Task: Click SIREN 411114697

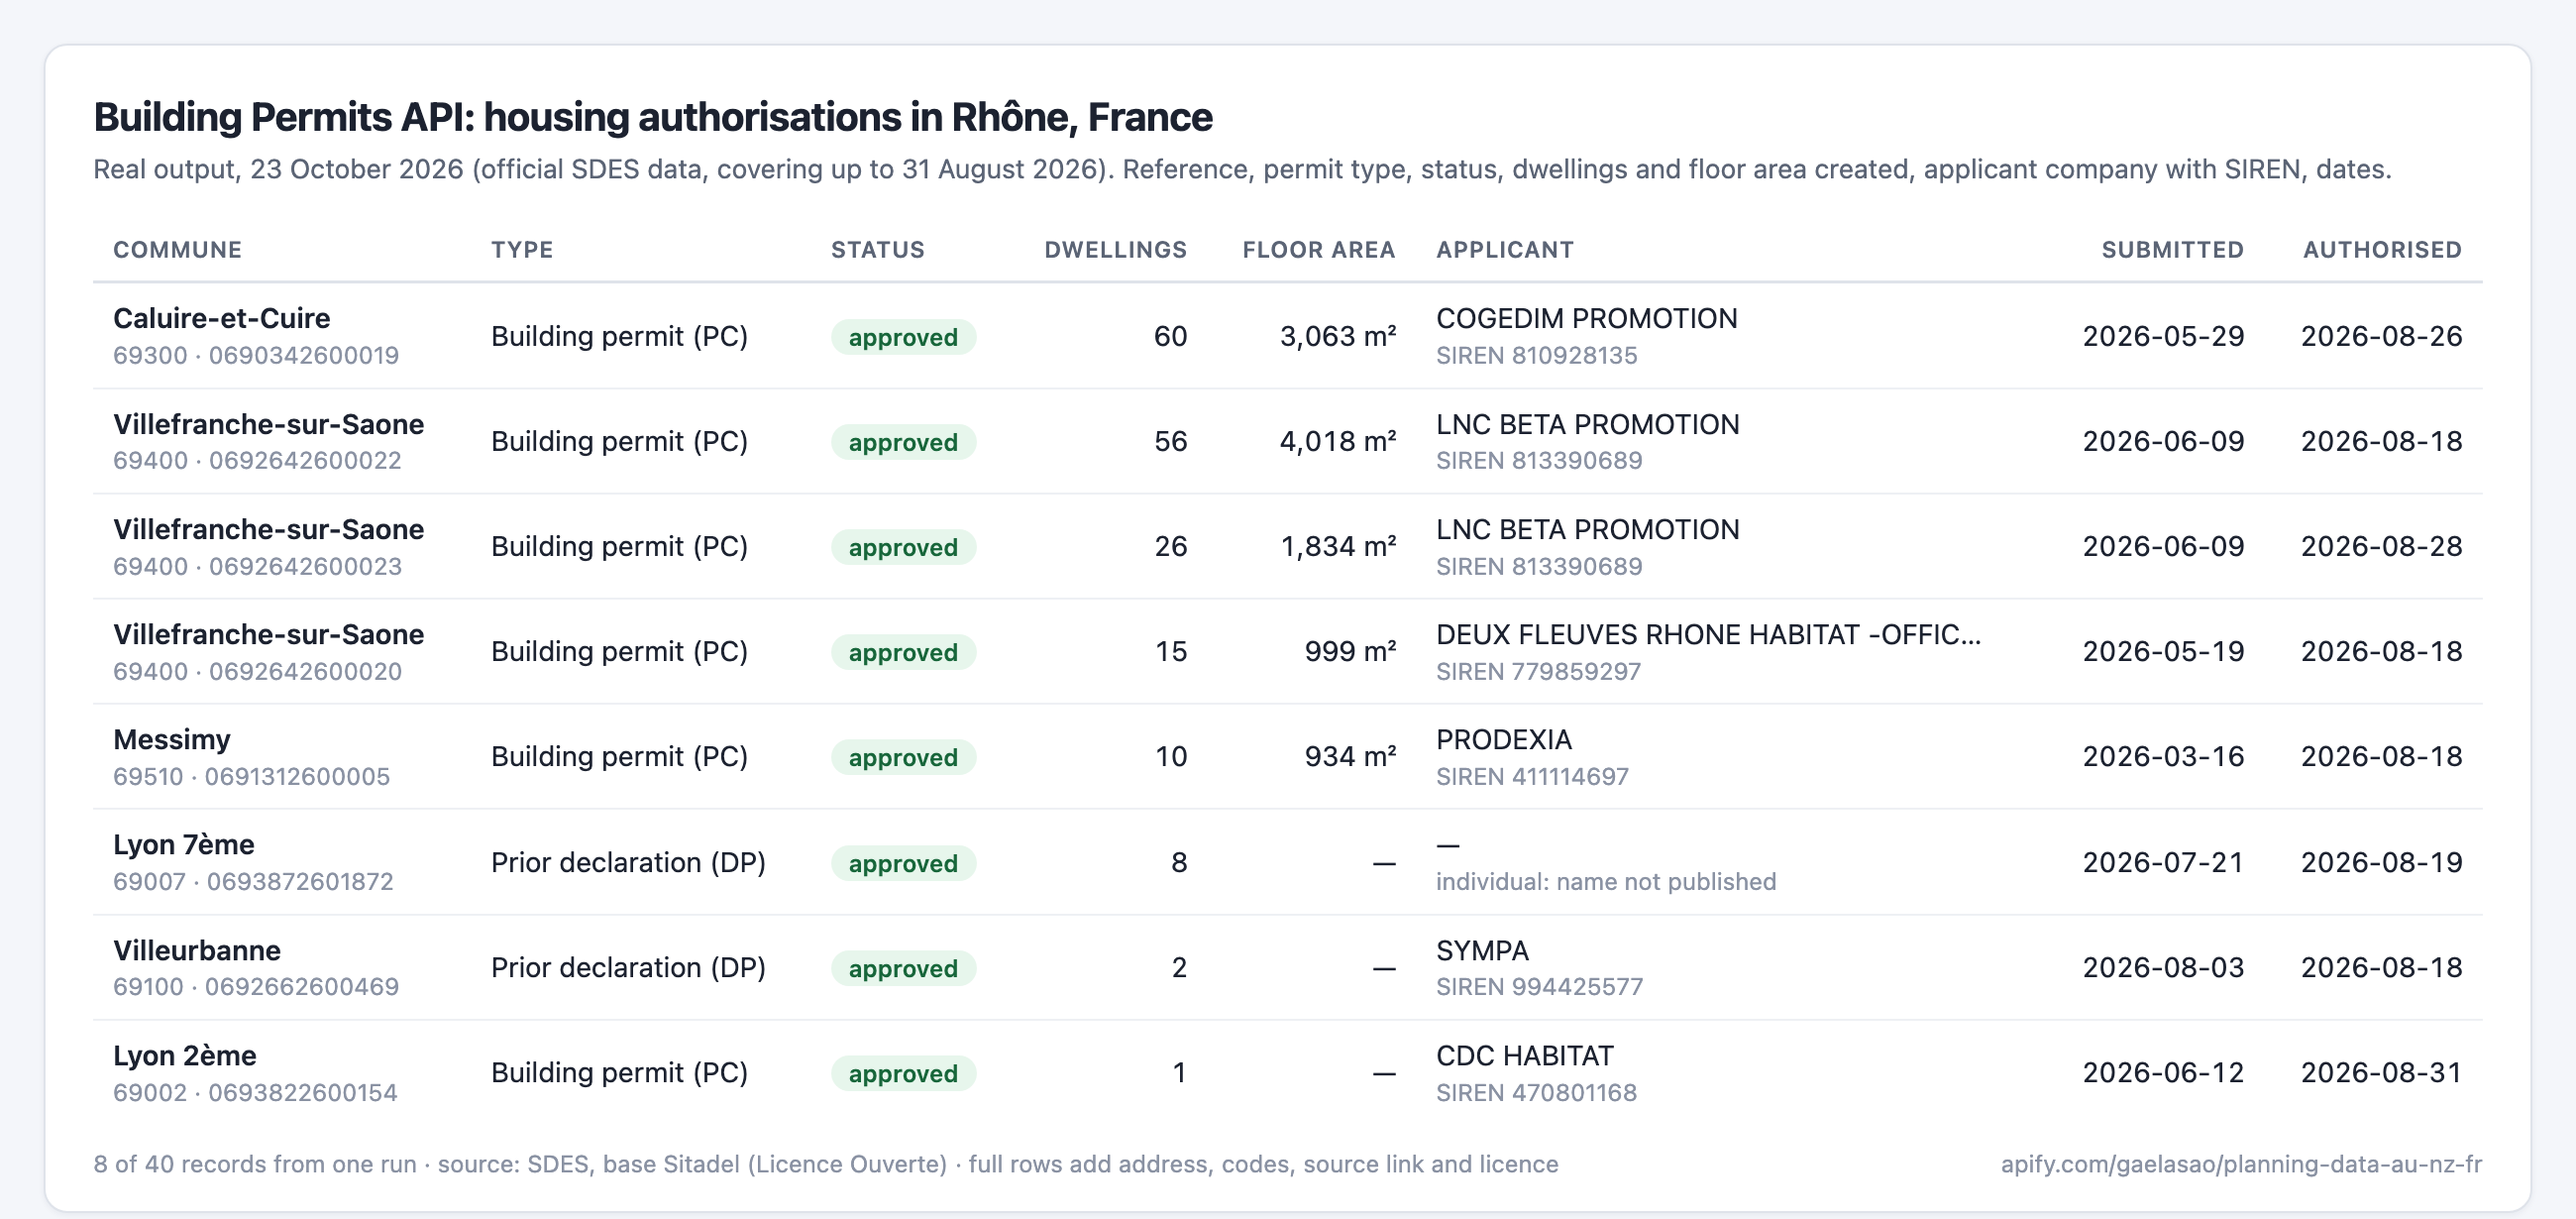Action: pos(1532,777)
